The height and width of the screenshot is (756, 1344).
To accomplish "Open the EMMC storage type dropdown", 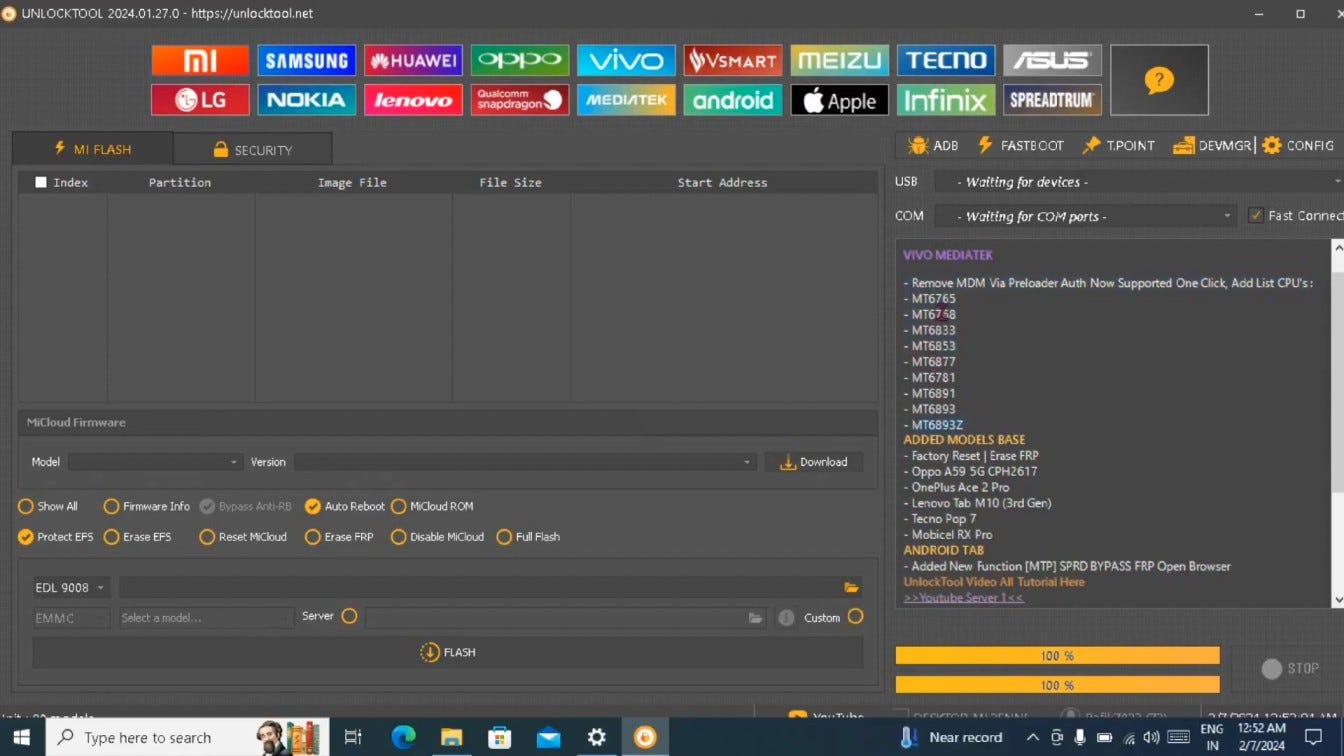I will click(70, 618).
